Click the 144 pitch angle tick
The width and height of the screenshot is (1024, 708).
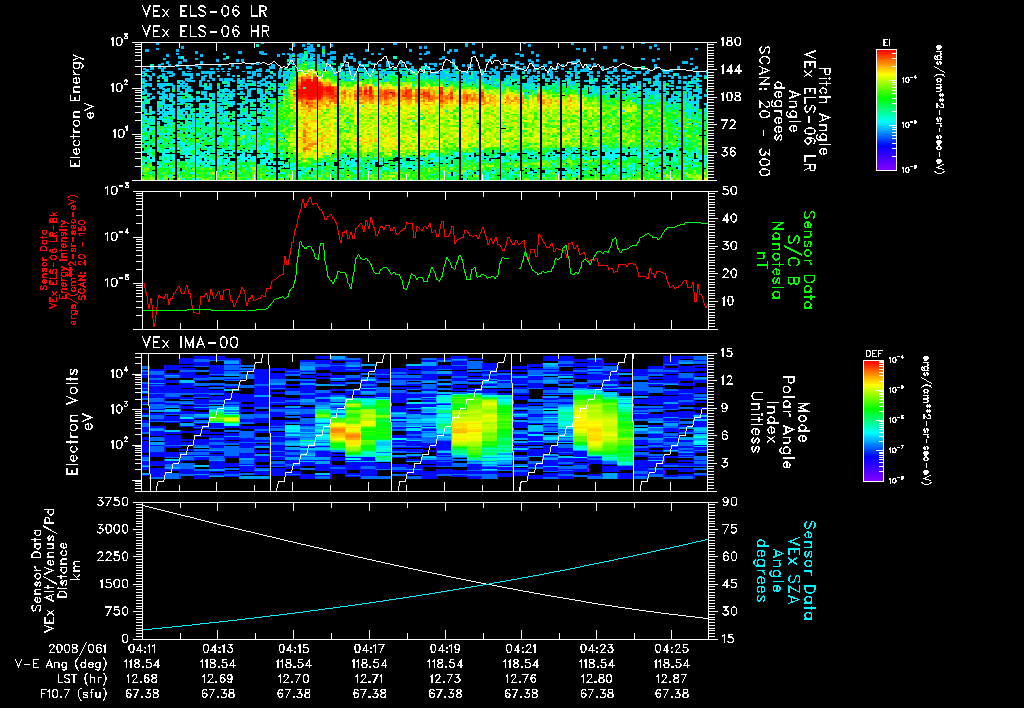pyautogui.click(x=730, y=69)
